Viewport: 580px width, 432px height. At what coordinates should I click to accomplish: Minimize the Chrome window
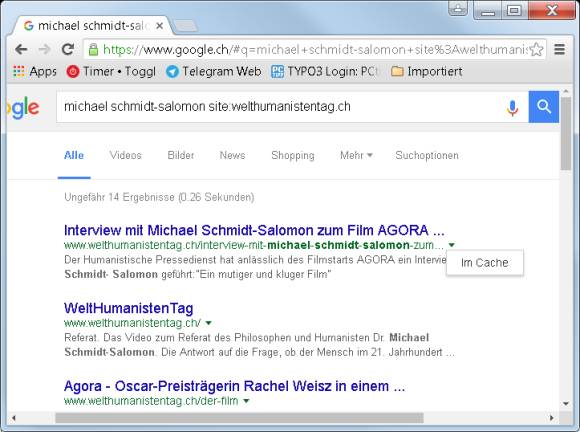click(488, 10)
